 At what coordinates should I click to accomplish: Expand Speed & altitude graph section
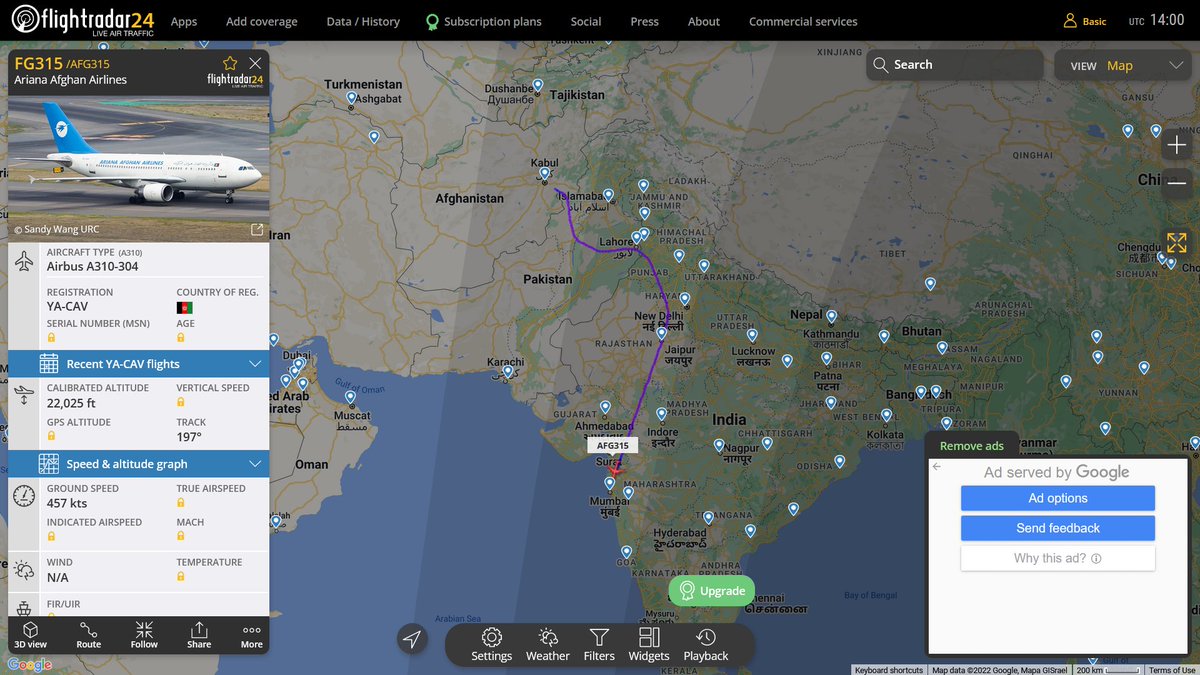pyautogui.click(x=138, y=464)
